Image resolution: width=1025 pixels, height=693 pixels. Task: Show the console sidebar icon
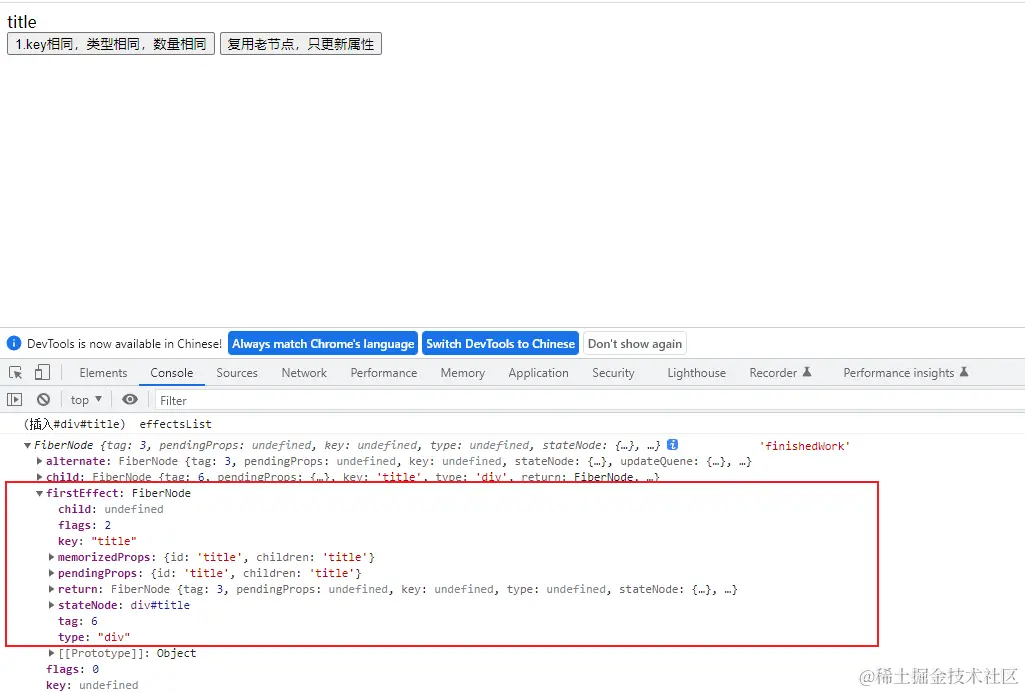(14, 399)
